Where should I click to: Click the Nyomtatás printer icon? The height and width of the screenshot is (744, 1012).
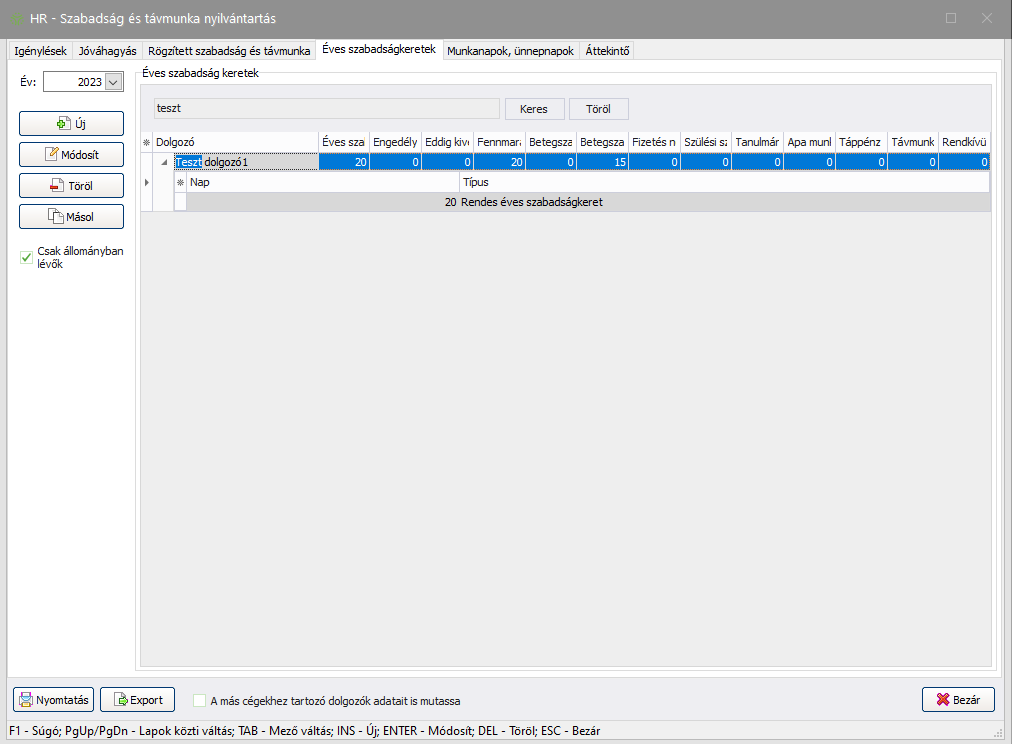[25, 700]
